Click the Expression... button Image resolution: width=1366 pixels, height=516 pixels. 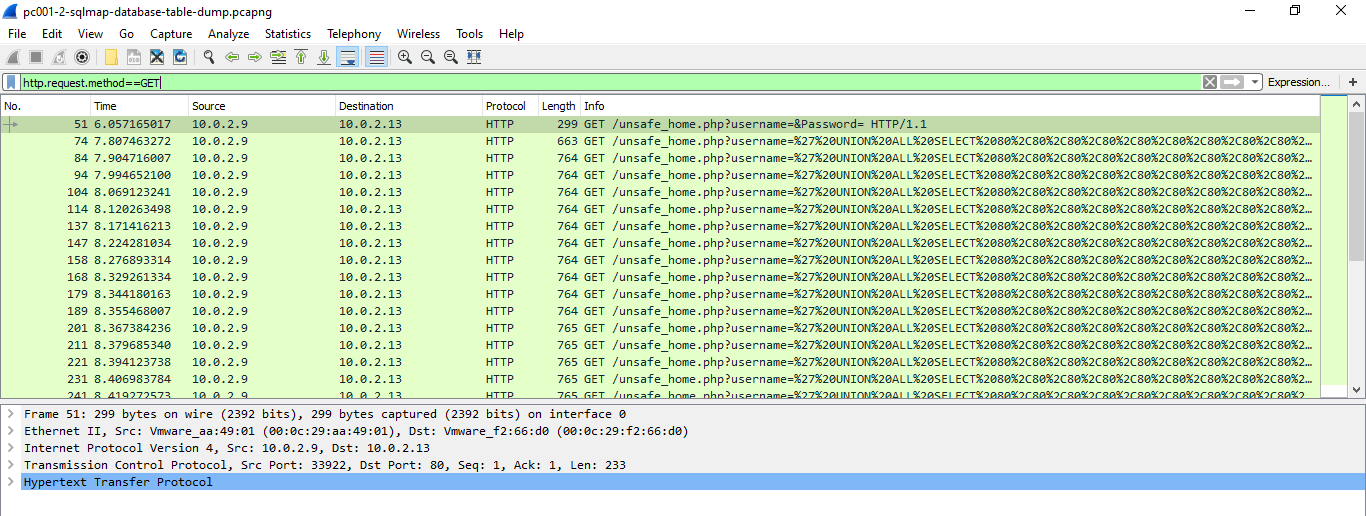(x=1299, y=82)
